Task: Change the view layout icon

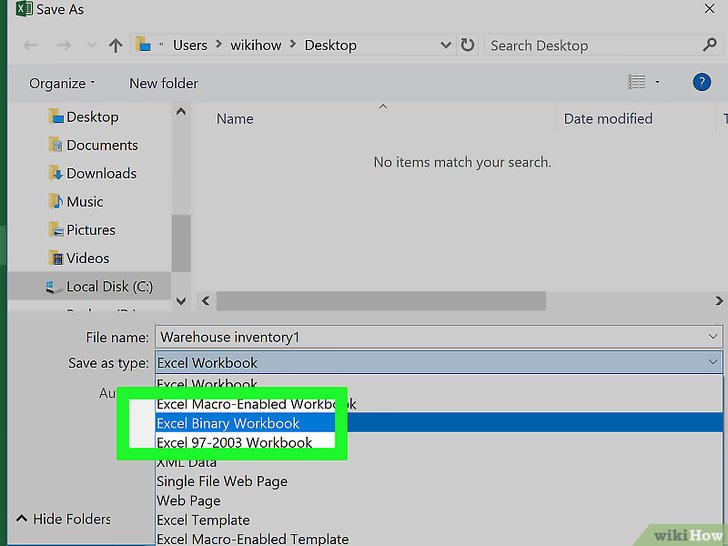Action: [x=637, y=82]
